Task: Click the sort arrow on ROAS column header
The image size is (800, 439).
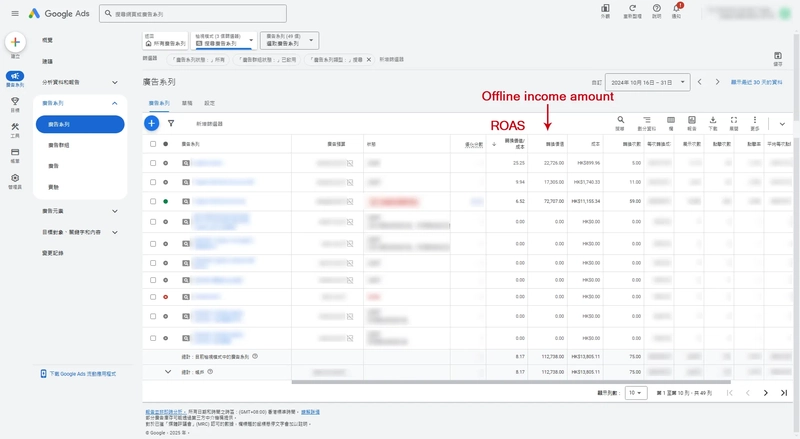Action: [x=494, y=144]
